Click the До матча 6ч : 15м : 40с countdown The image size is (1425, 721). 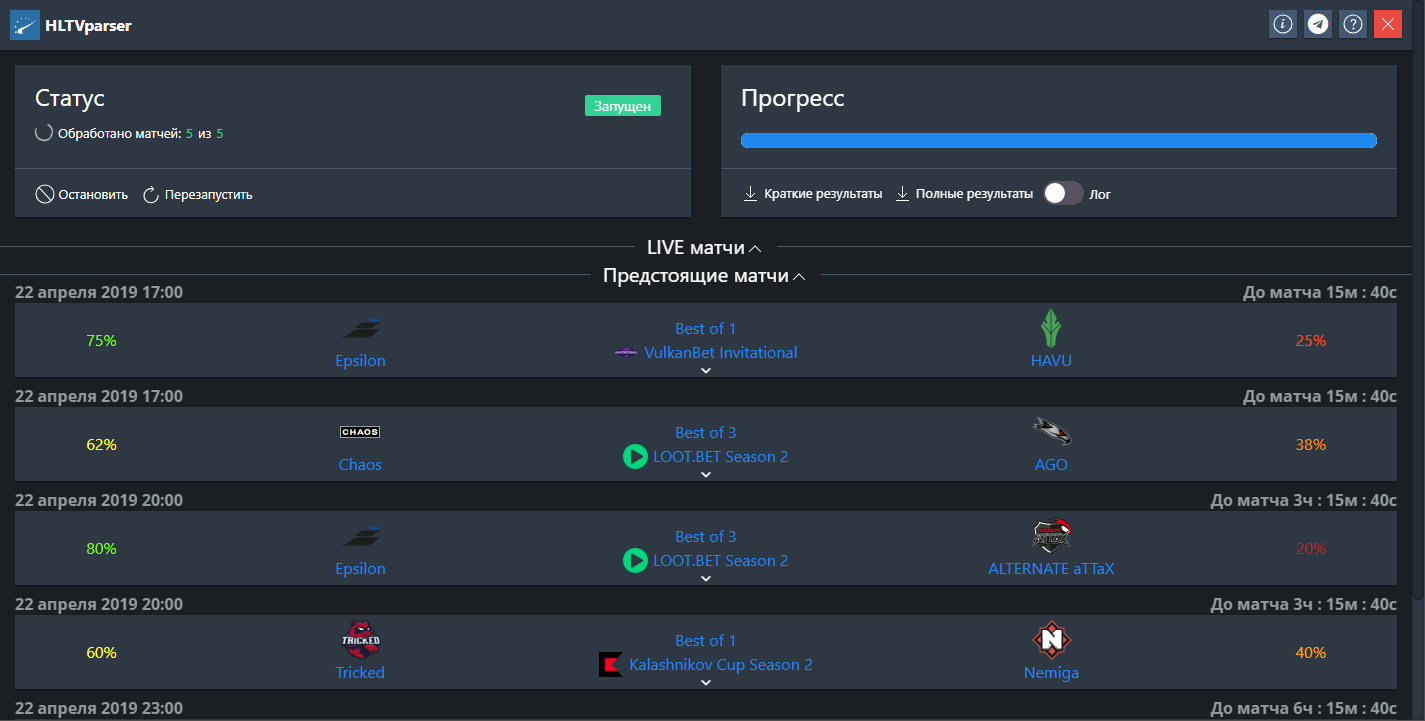(1303, 708)
